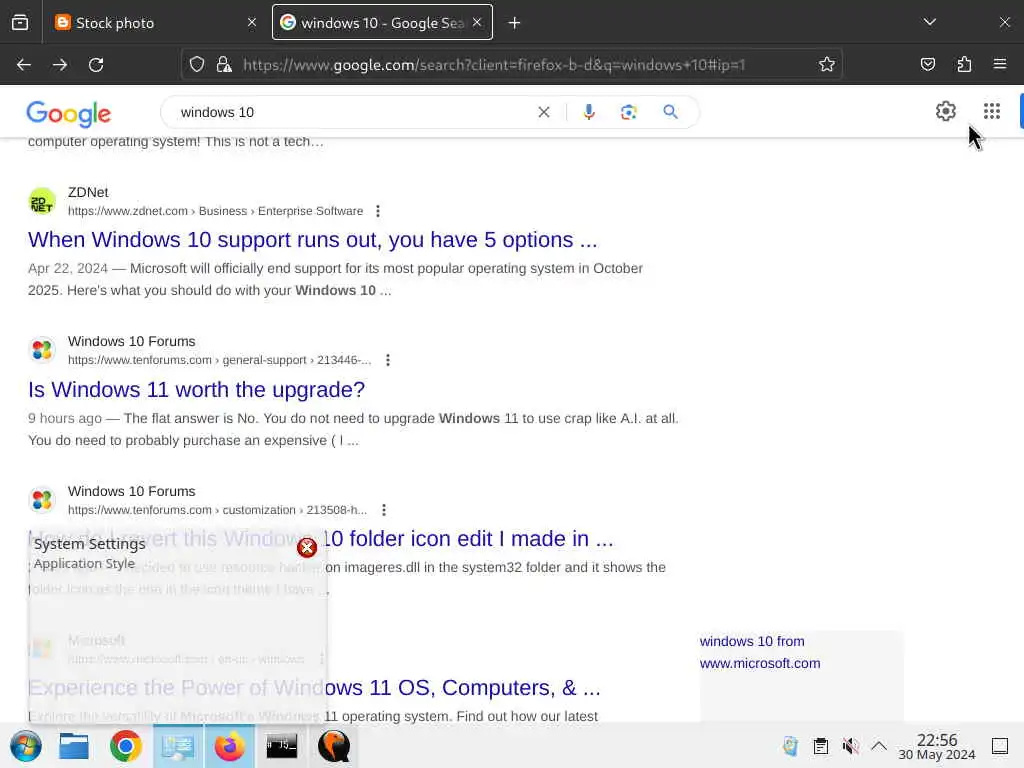This screenshot has height=768, width=1024.
Task: Toggle muted volume tray icon
Action: tap(850, 746)
